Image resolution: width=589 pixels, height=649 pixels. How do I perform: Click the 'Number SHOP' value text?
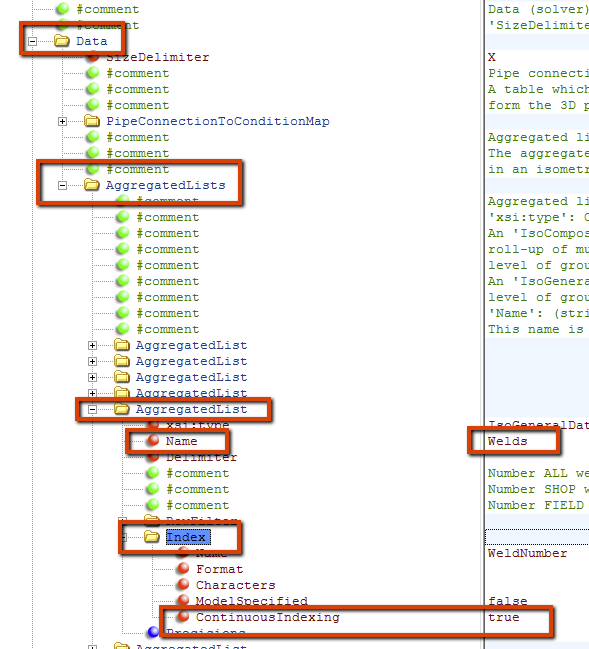pos(538,489)
